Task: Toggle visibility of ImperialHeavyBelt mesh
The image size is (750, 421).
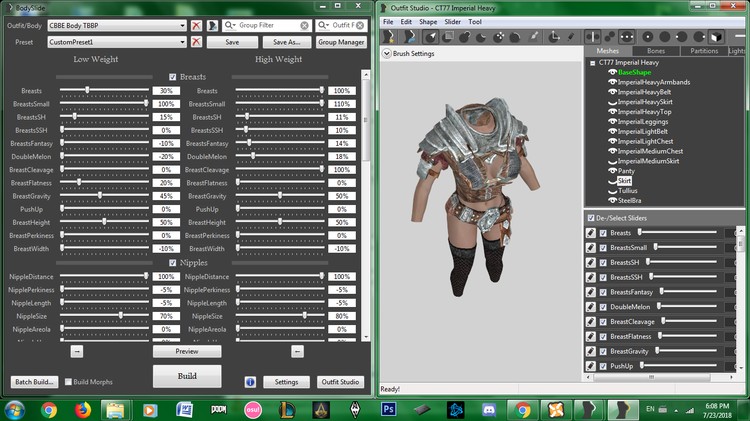Action: tap(612, 92)
